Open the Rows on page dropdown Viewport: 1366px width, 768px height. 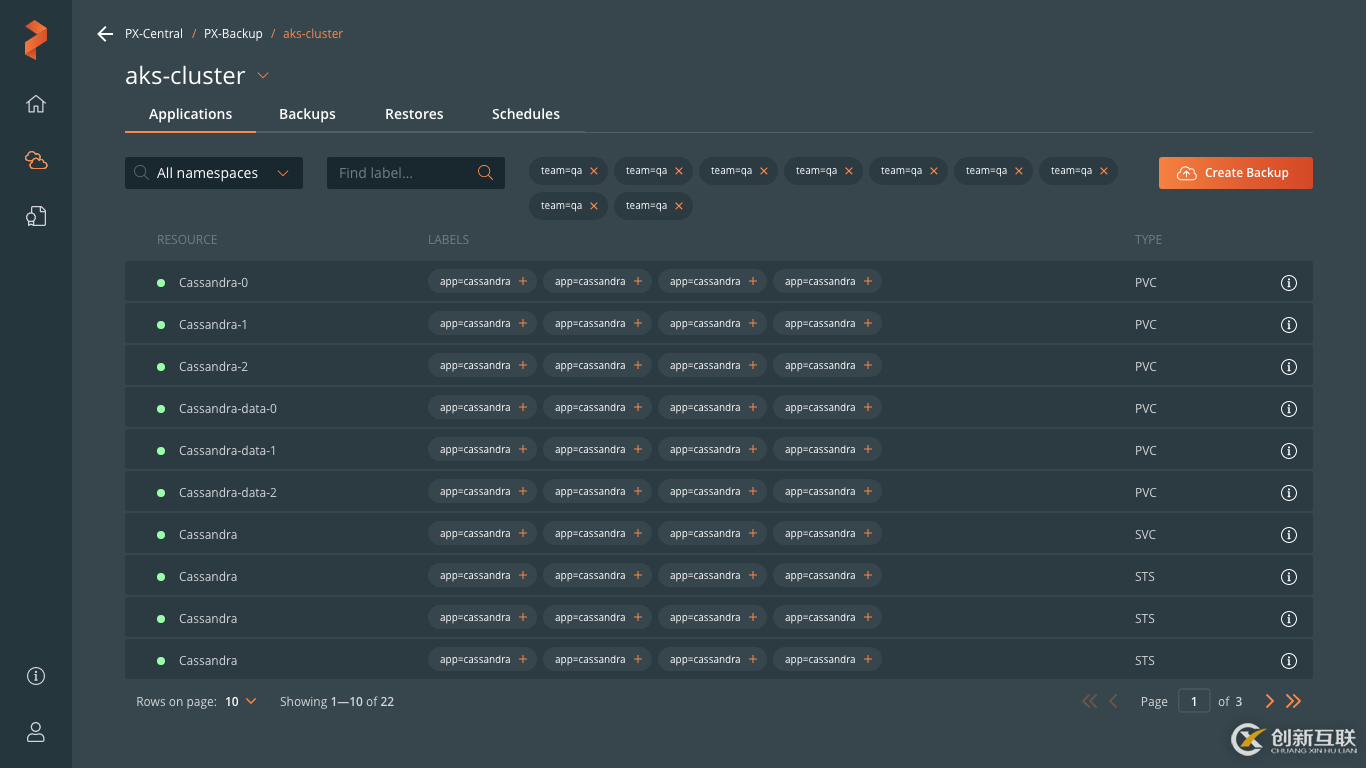click(241, 702)
